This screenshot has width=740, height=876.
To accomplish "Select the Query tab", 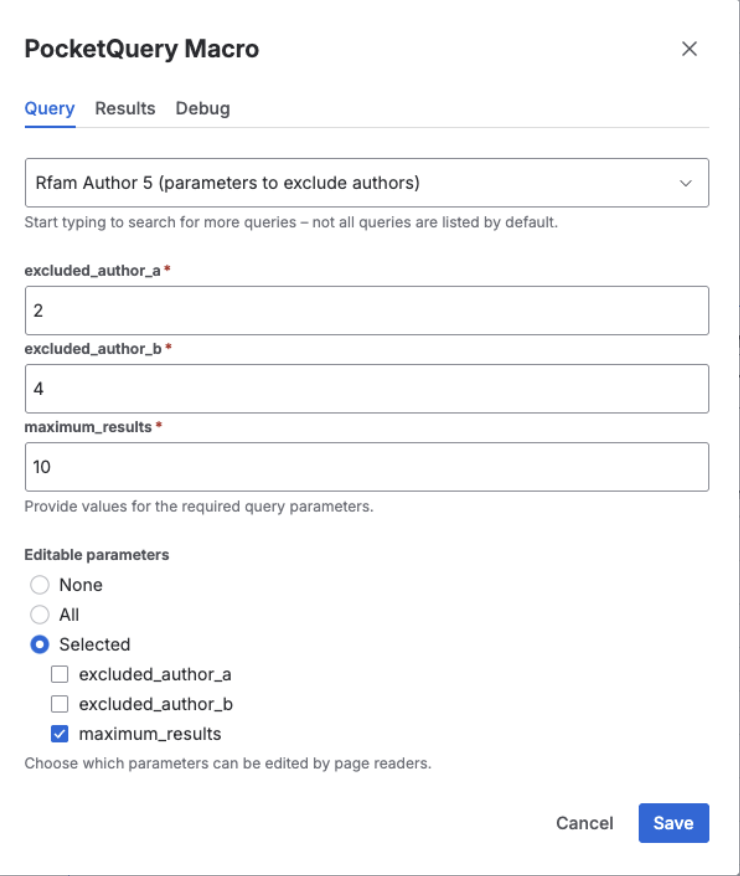I will 49,108.
